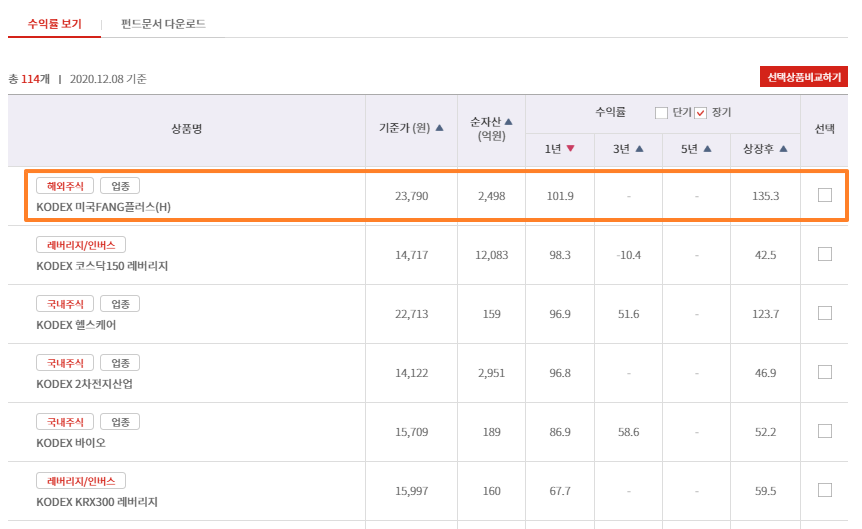Open KODEX 코스닥150 레버리지 product link
This screenshot has width=862, height=529.
tap(102, 266)
